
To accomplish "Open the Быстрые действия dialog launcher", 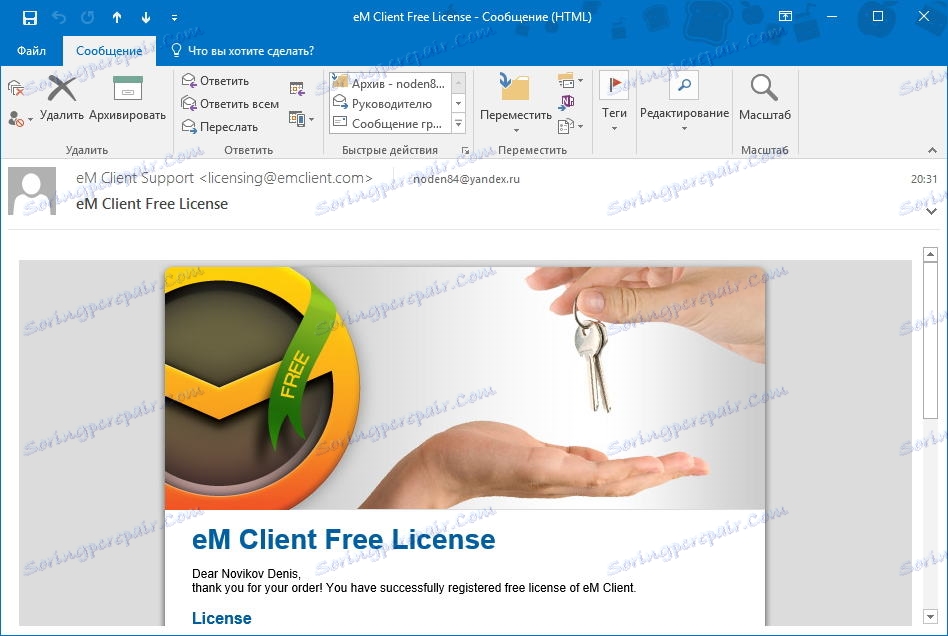I will point(465,150).
